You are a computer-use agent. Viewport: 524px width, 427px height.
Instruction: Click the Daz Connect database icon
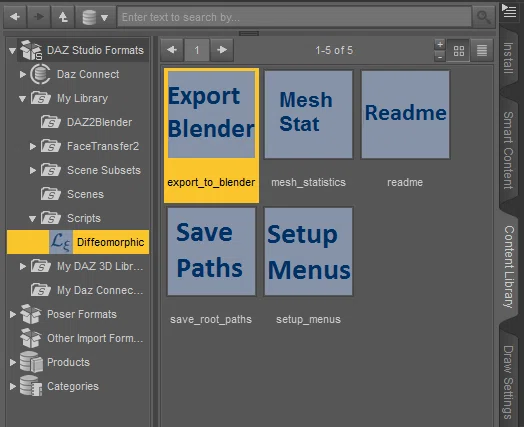(40, 74)
